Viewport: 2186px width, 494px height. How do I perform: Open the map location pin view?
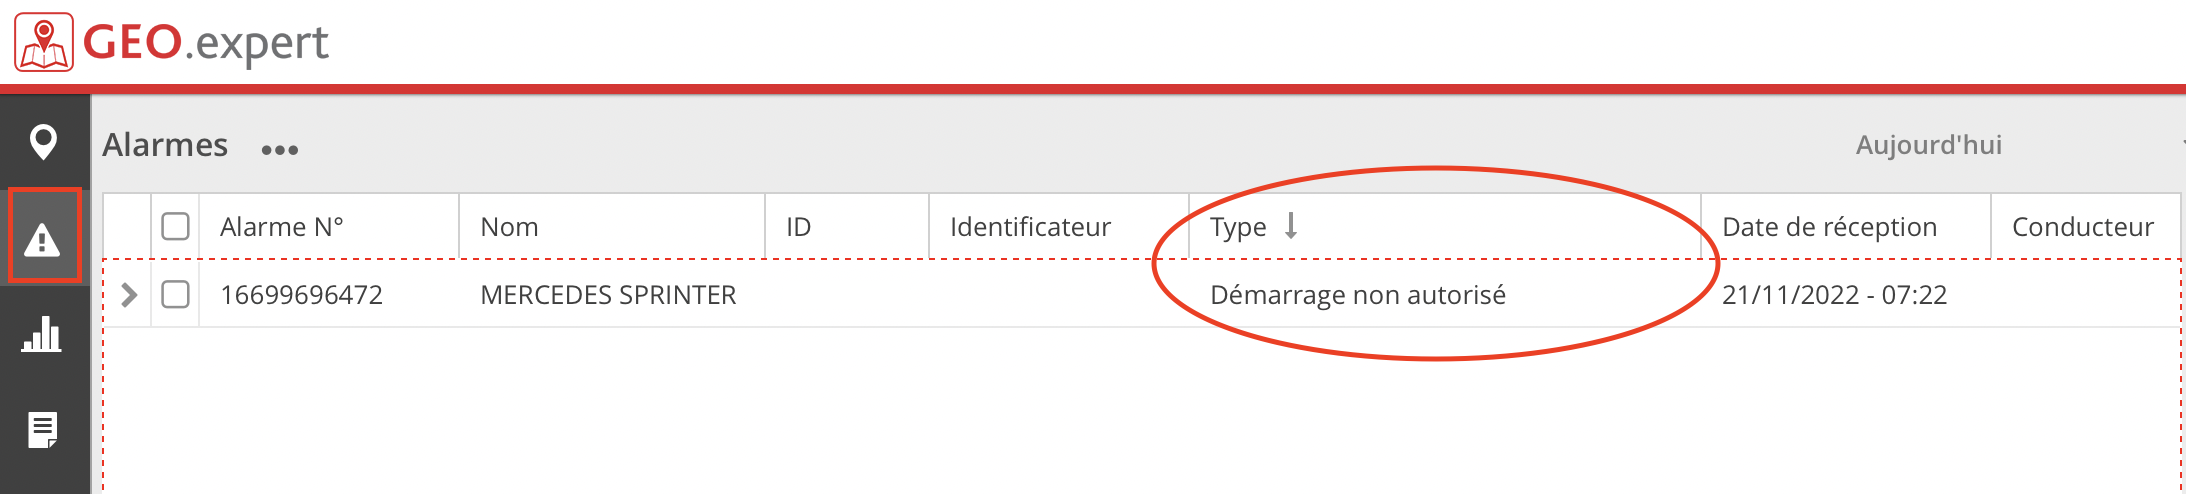pos(43,142)
